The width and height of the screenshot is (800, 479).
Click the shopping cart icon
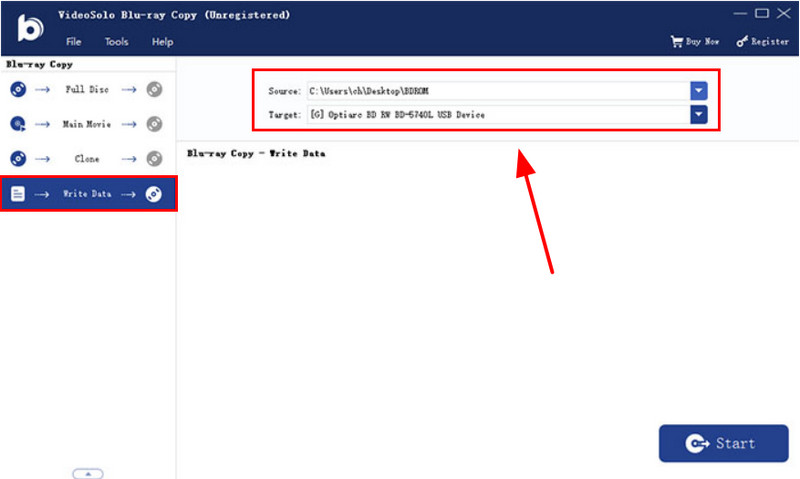tap(677, 41)
